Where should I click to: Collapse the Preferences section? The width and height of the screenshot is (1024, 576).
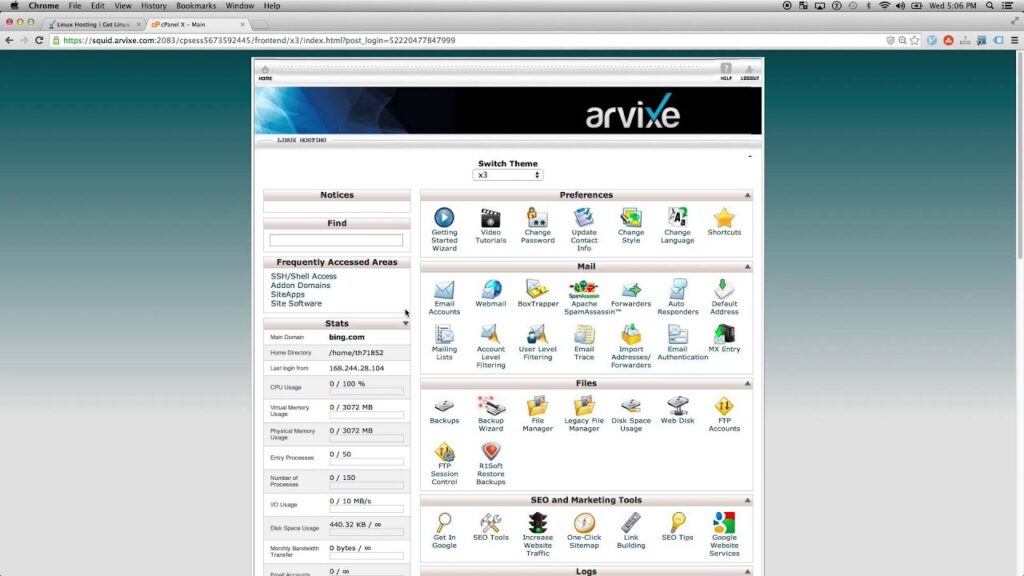click(747, 196)
